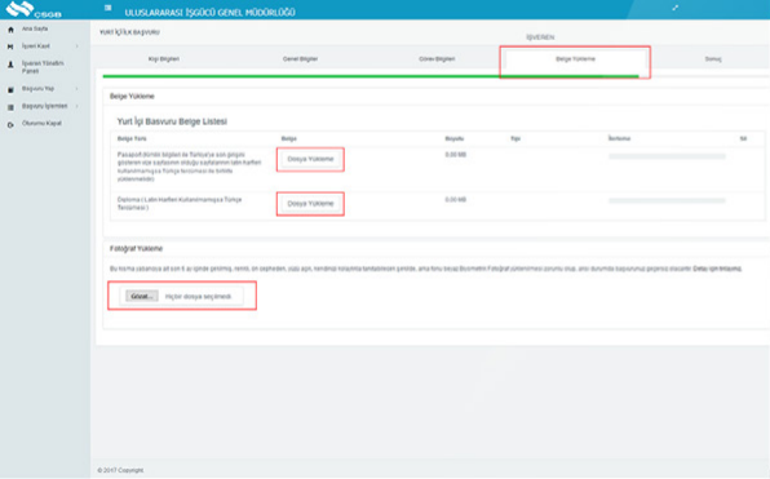Viewport: 770px width, 479px height.
Task: Click the Ana Sayfa home icon
Action: pyautogui.click(x=11, y=29)
